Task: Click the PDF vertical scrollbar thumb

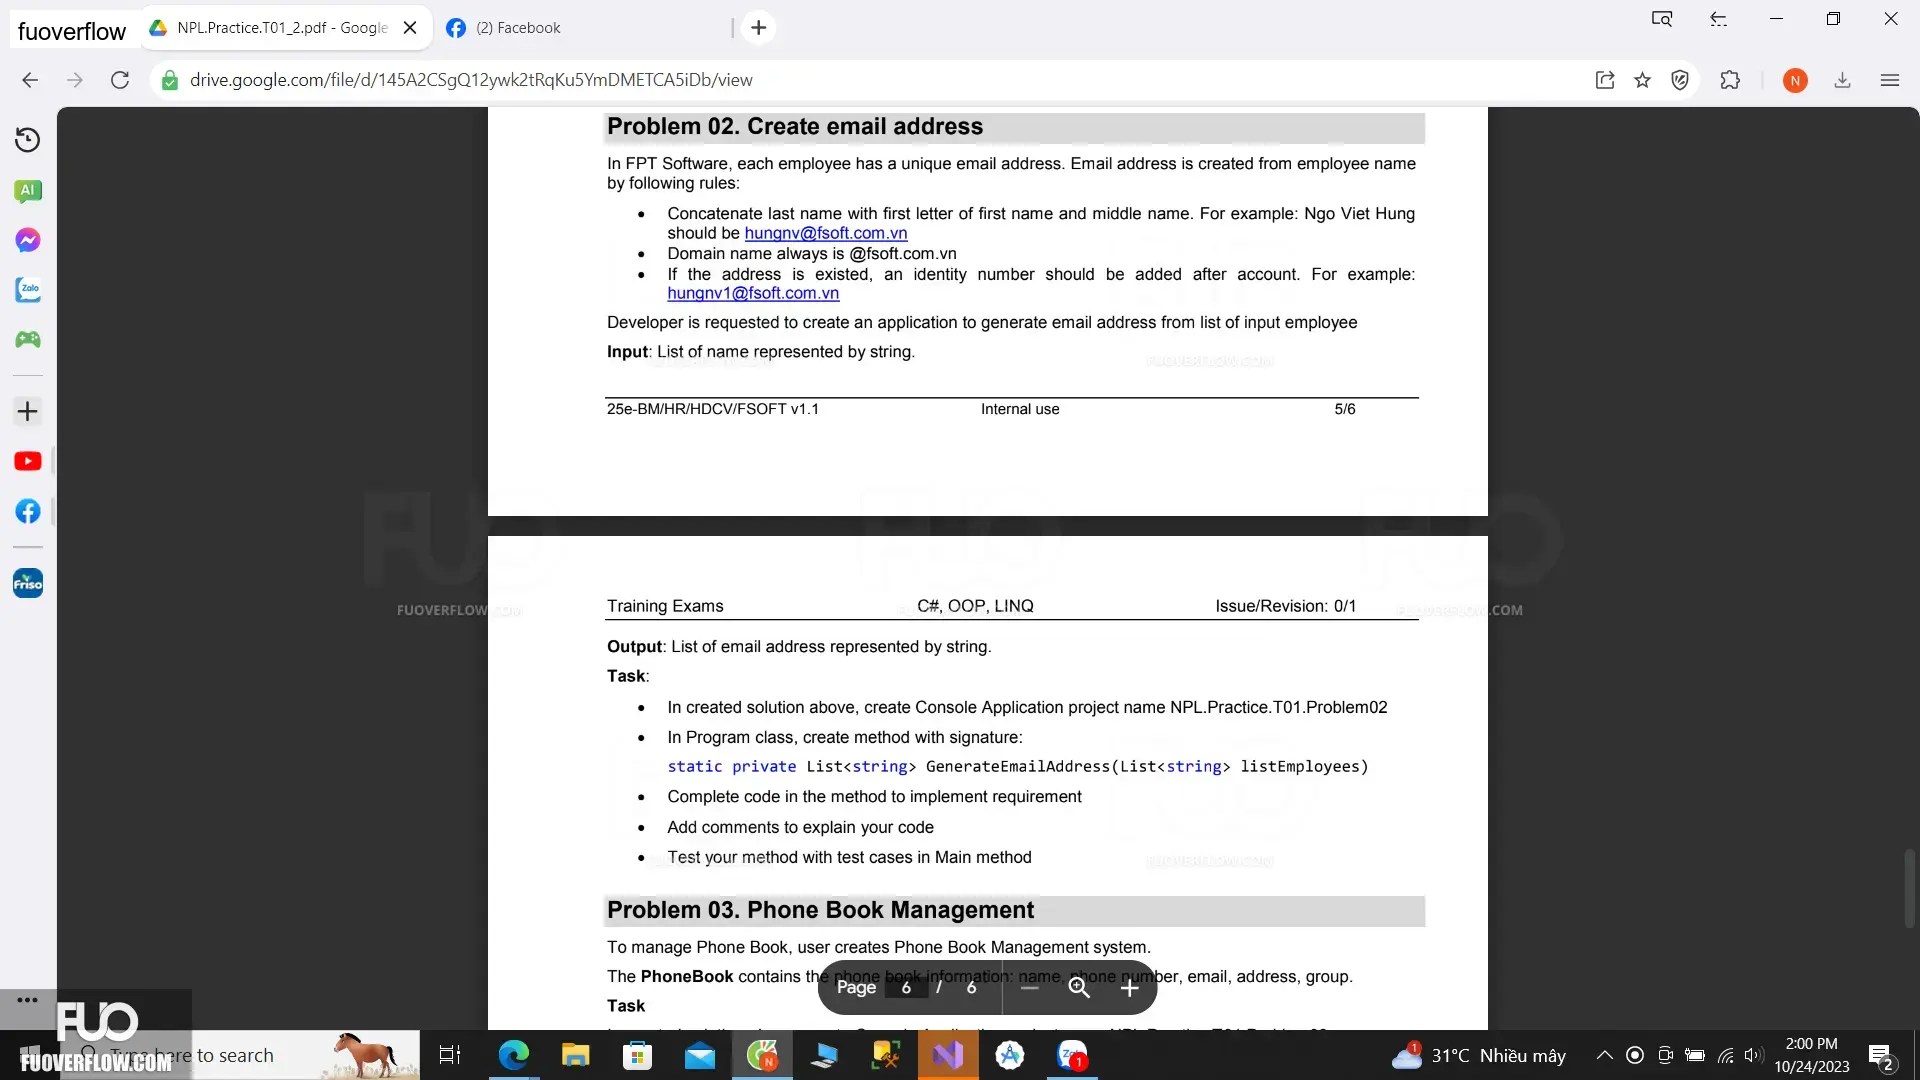Action: click(x=1909, y=889)
